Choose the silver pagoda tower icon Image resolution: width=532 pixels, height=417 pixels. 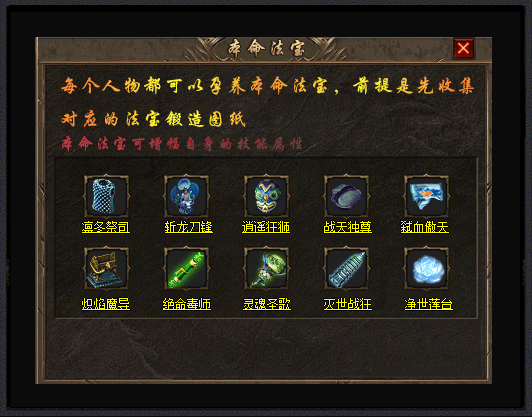(346, 269)
